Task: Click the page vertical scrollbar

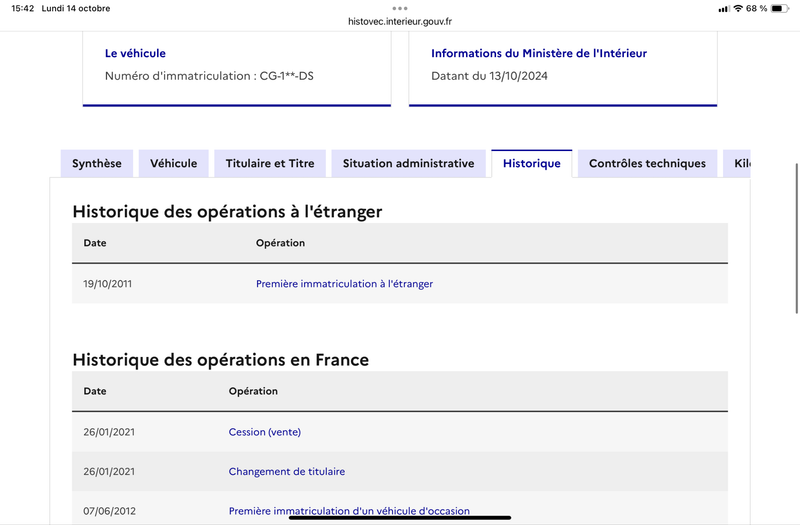Action: [x=796, y=238]
